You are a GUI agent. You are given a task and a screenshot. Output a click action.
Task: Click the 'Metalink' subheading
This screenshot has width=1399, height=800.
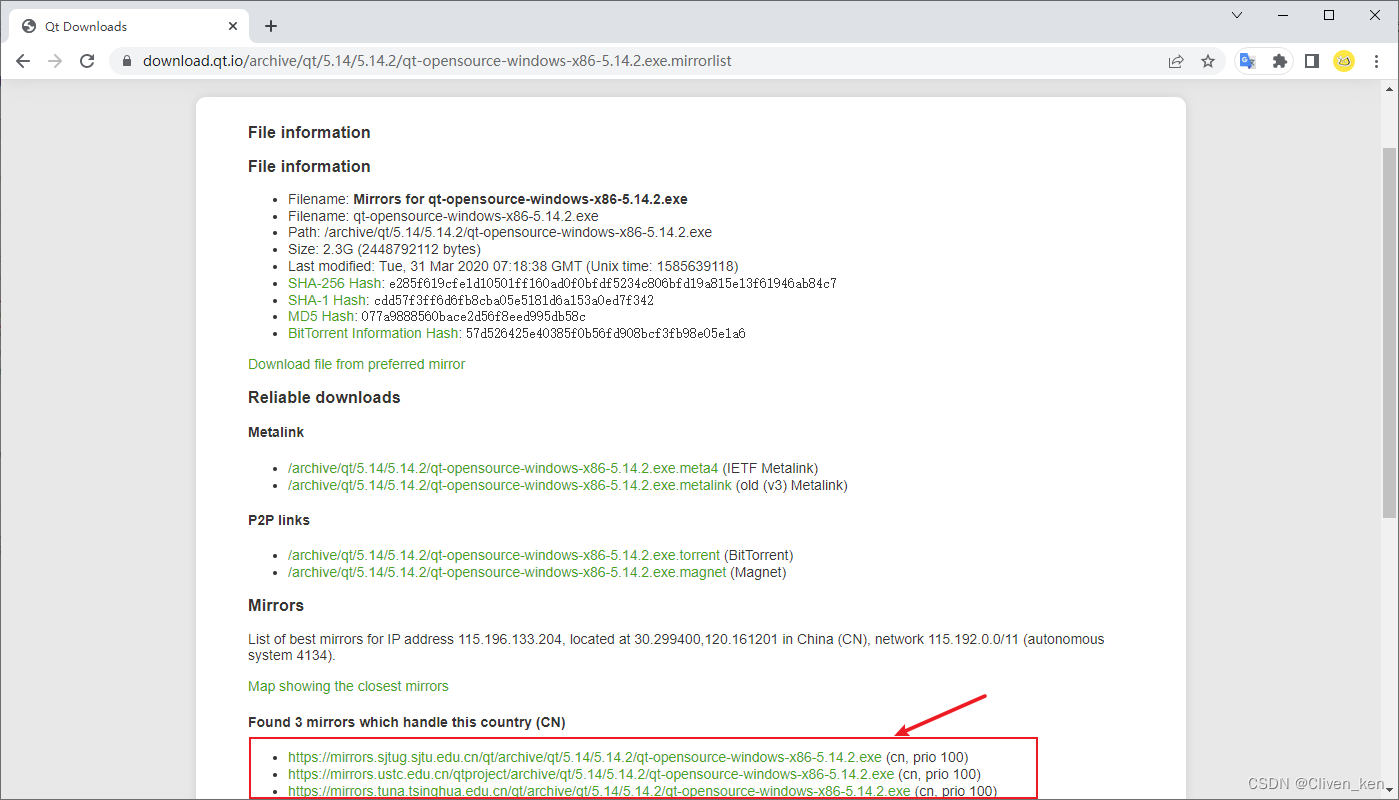pos(276,432)
